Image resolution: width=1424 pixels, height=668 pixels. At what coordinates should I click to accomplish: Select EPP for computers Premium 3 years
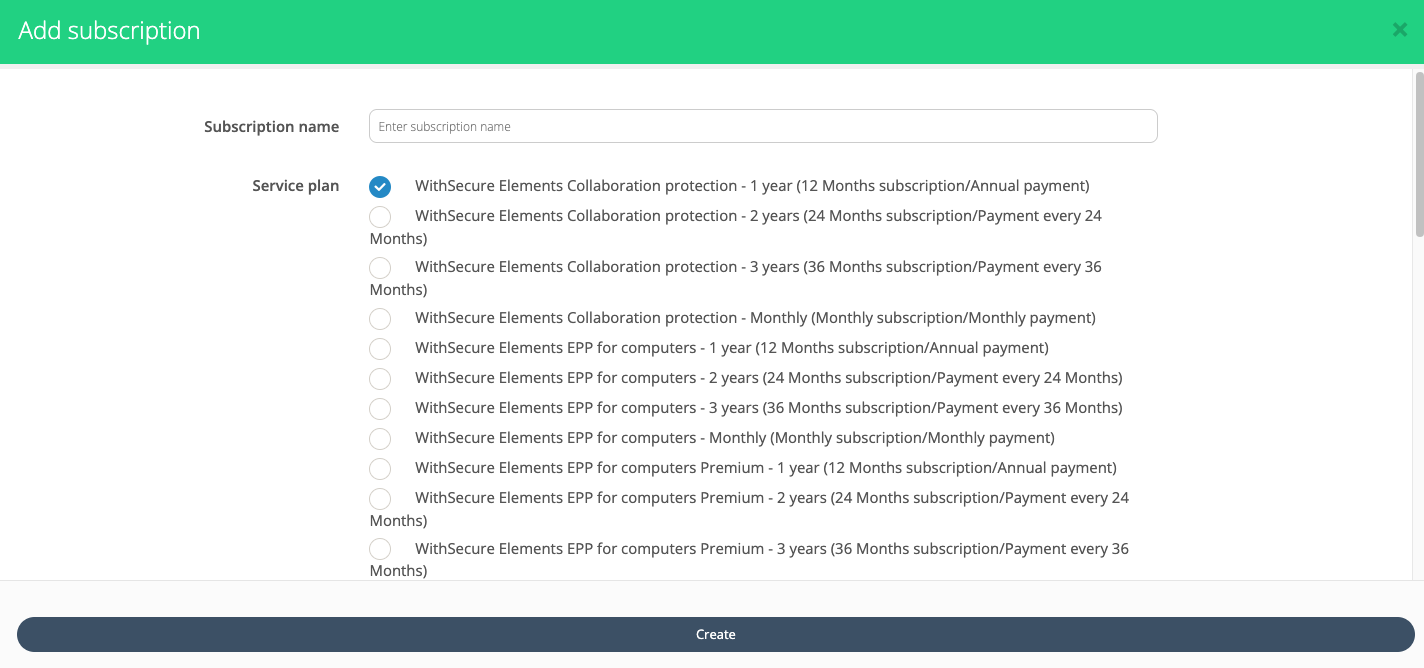tap(380, 549)
